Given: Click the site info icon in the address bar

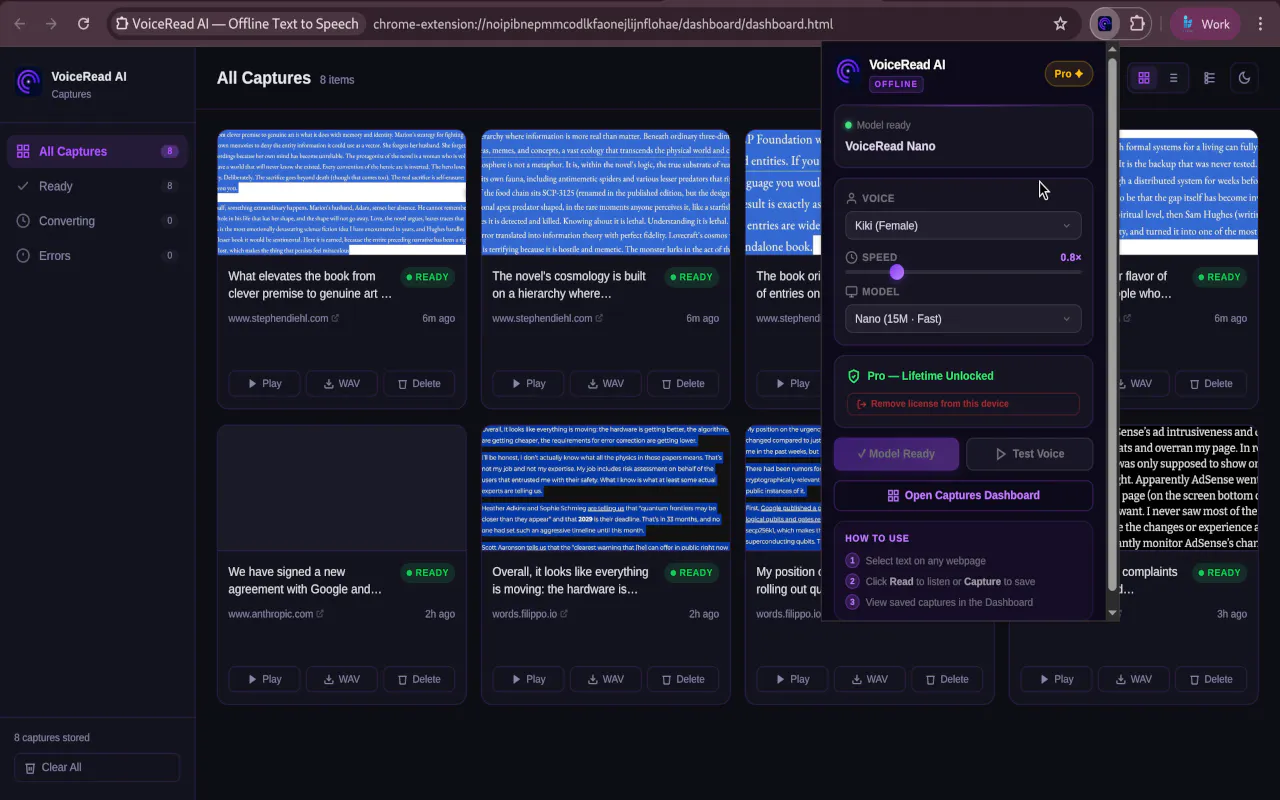Looking at the screenshot, I should [x=122, y=24].
